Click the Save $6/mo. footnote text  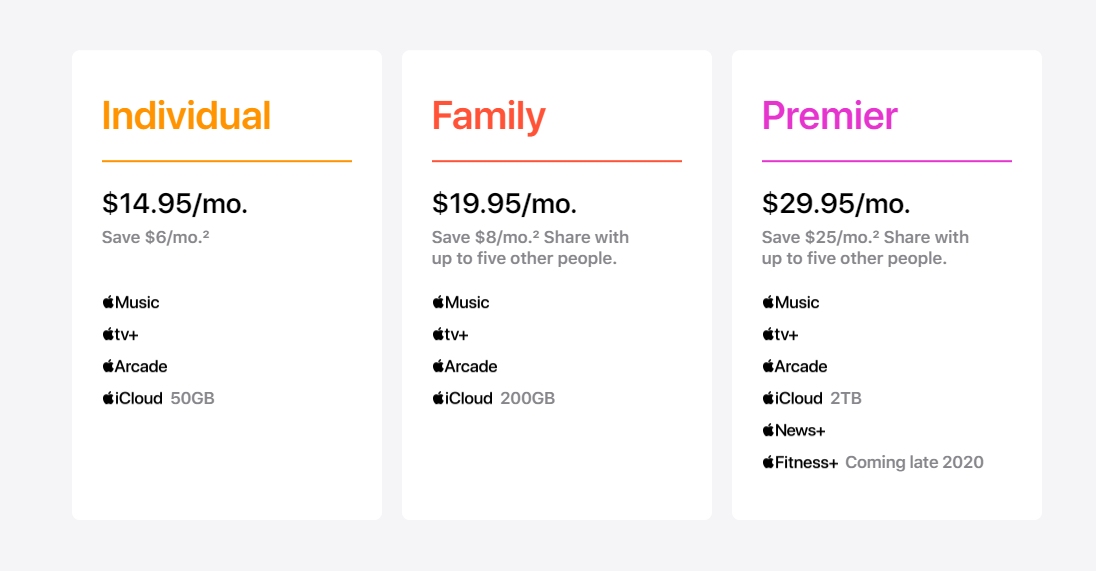155,237
